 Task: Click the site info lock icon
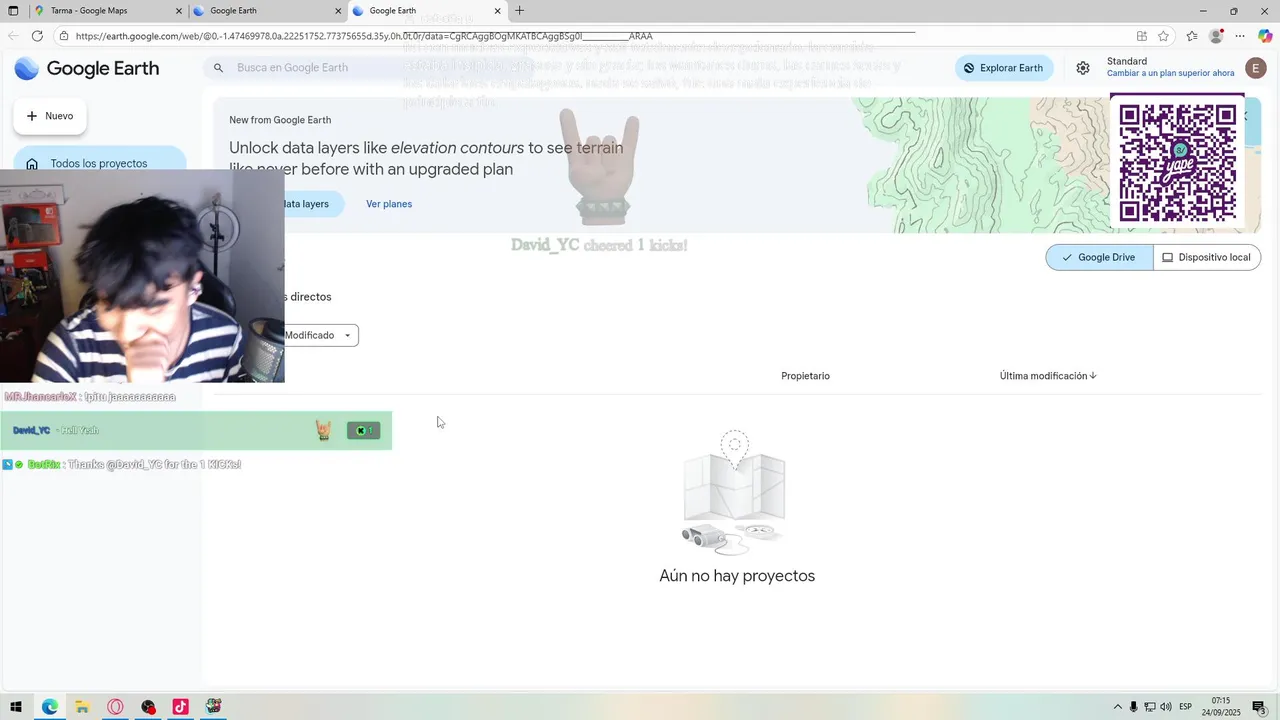tap(63, 36)
